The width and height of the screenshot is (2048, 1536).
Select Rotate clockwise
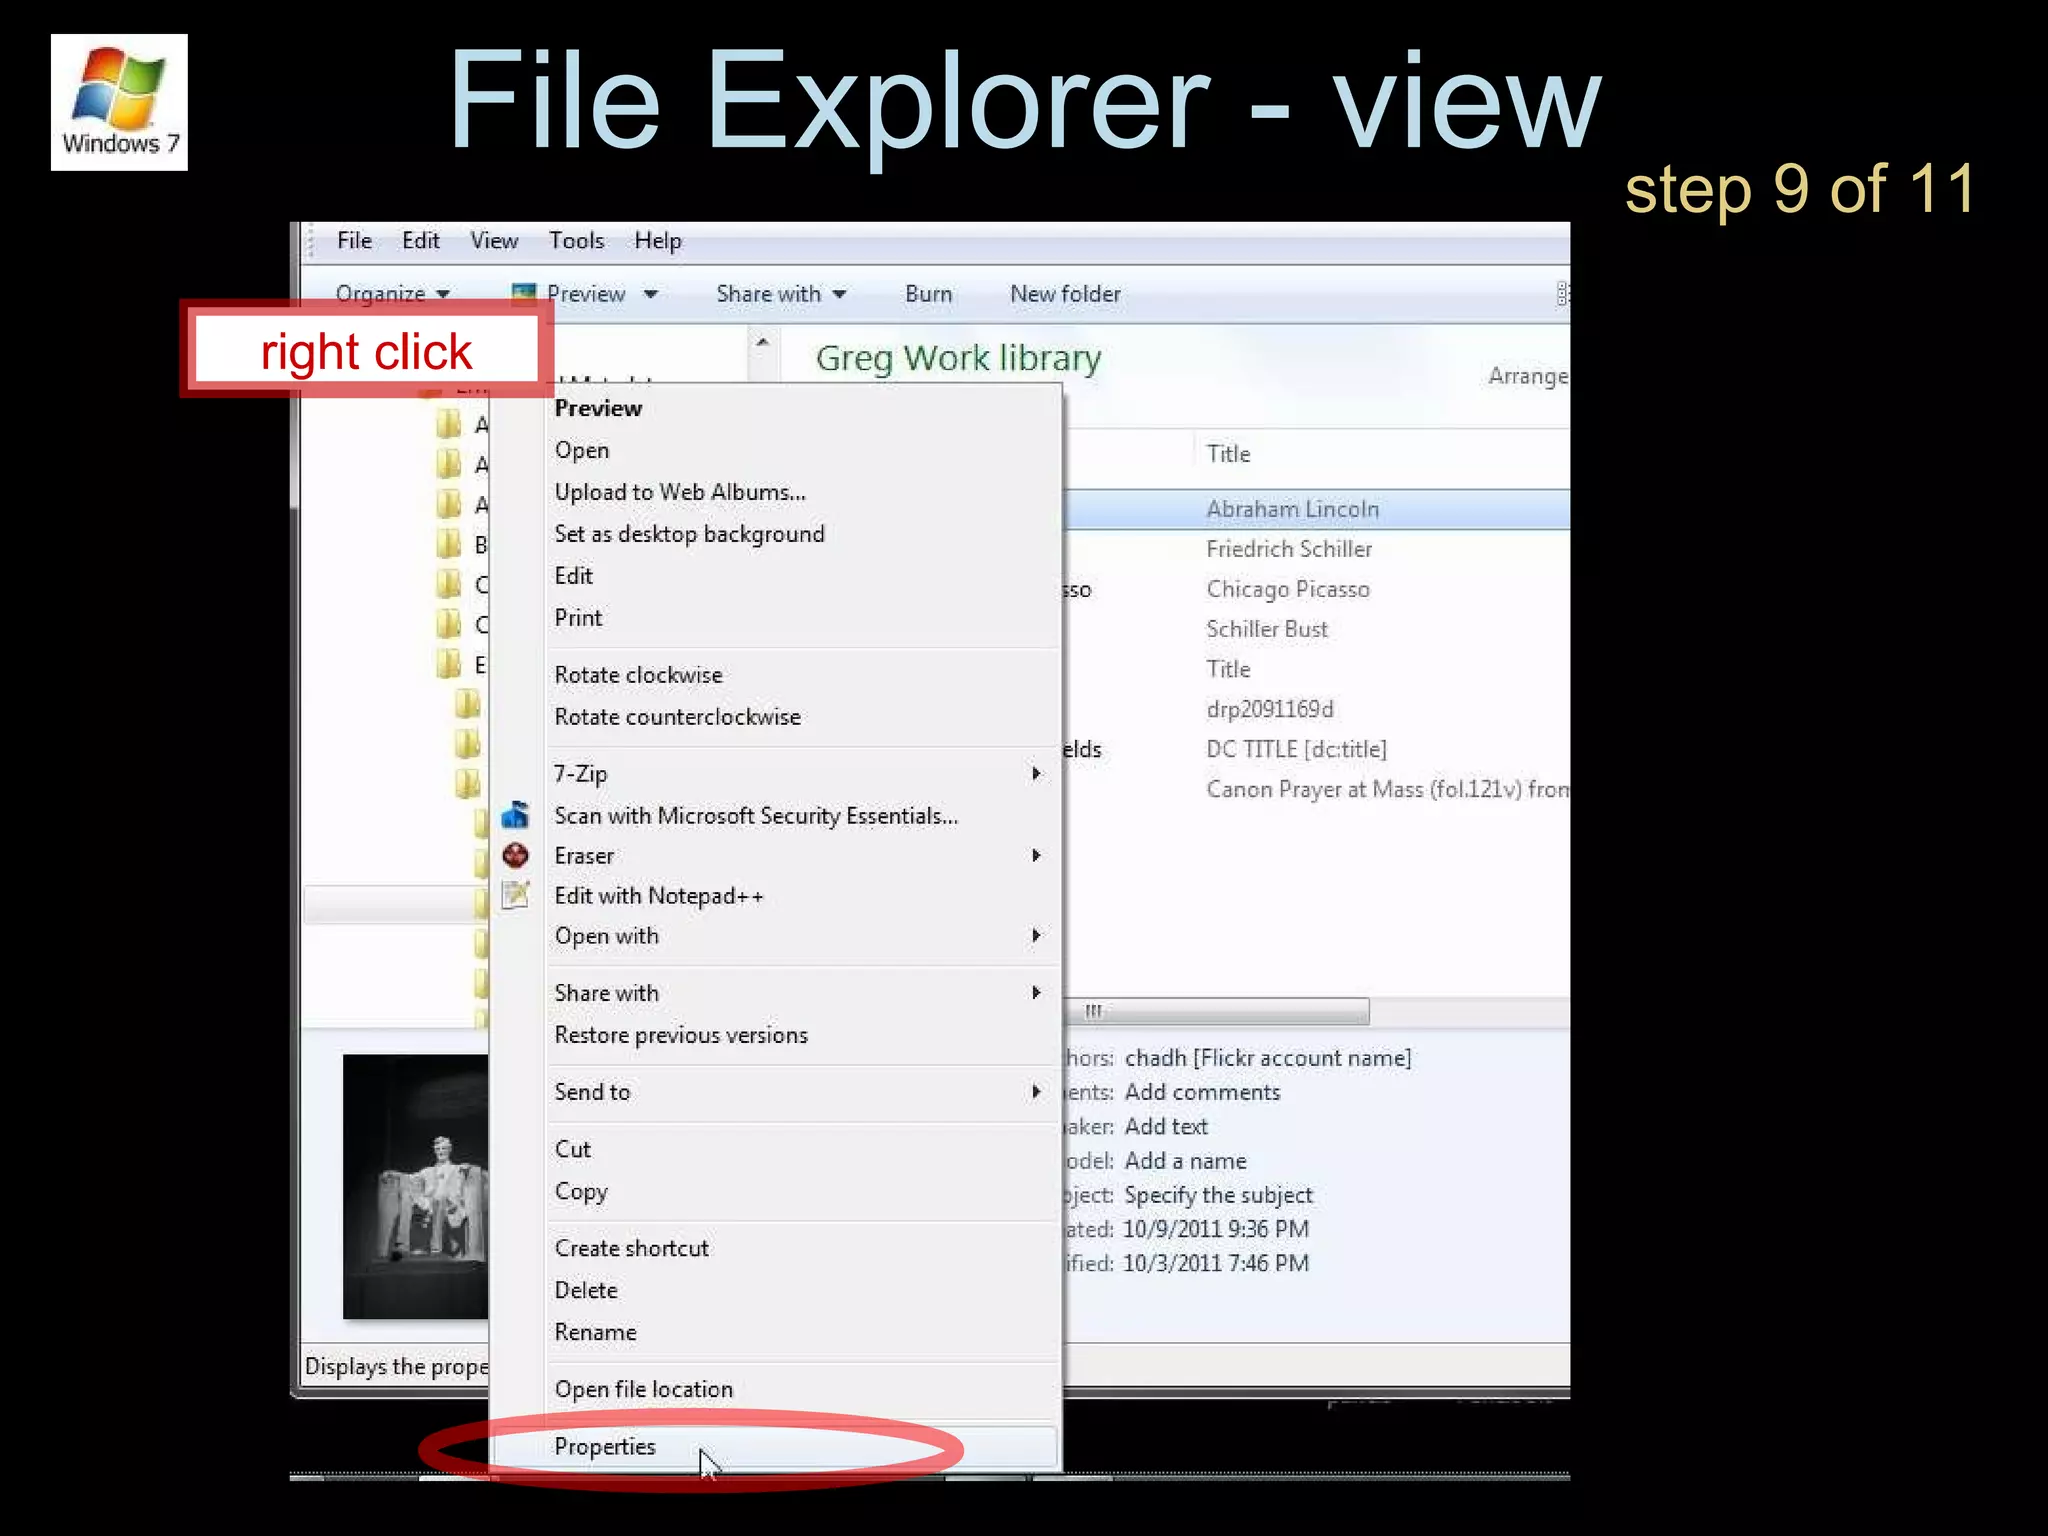pyautogui.click(x=638, y=675)
